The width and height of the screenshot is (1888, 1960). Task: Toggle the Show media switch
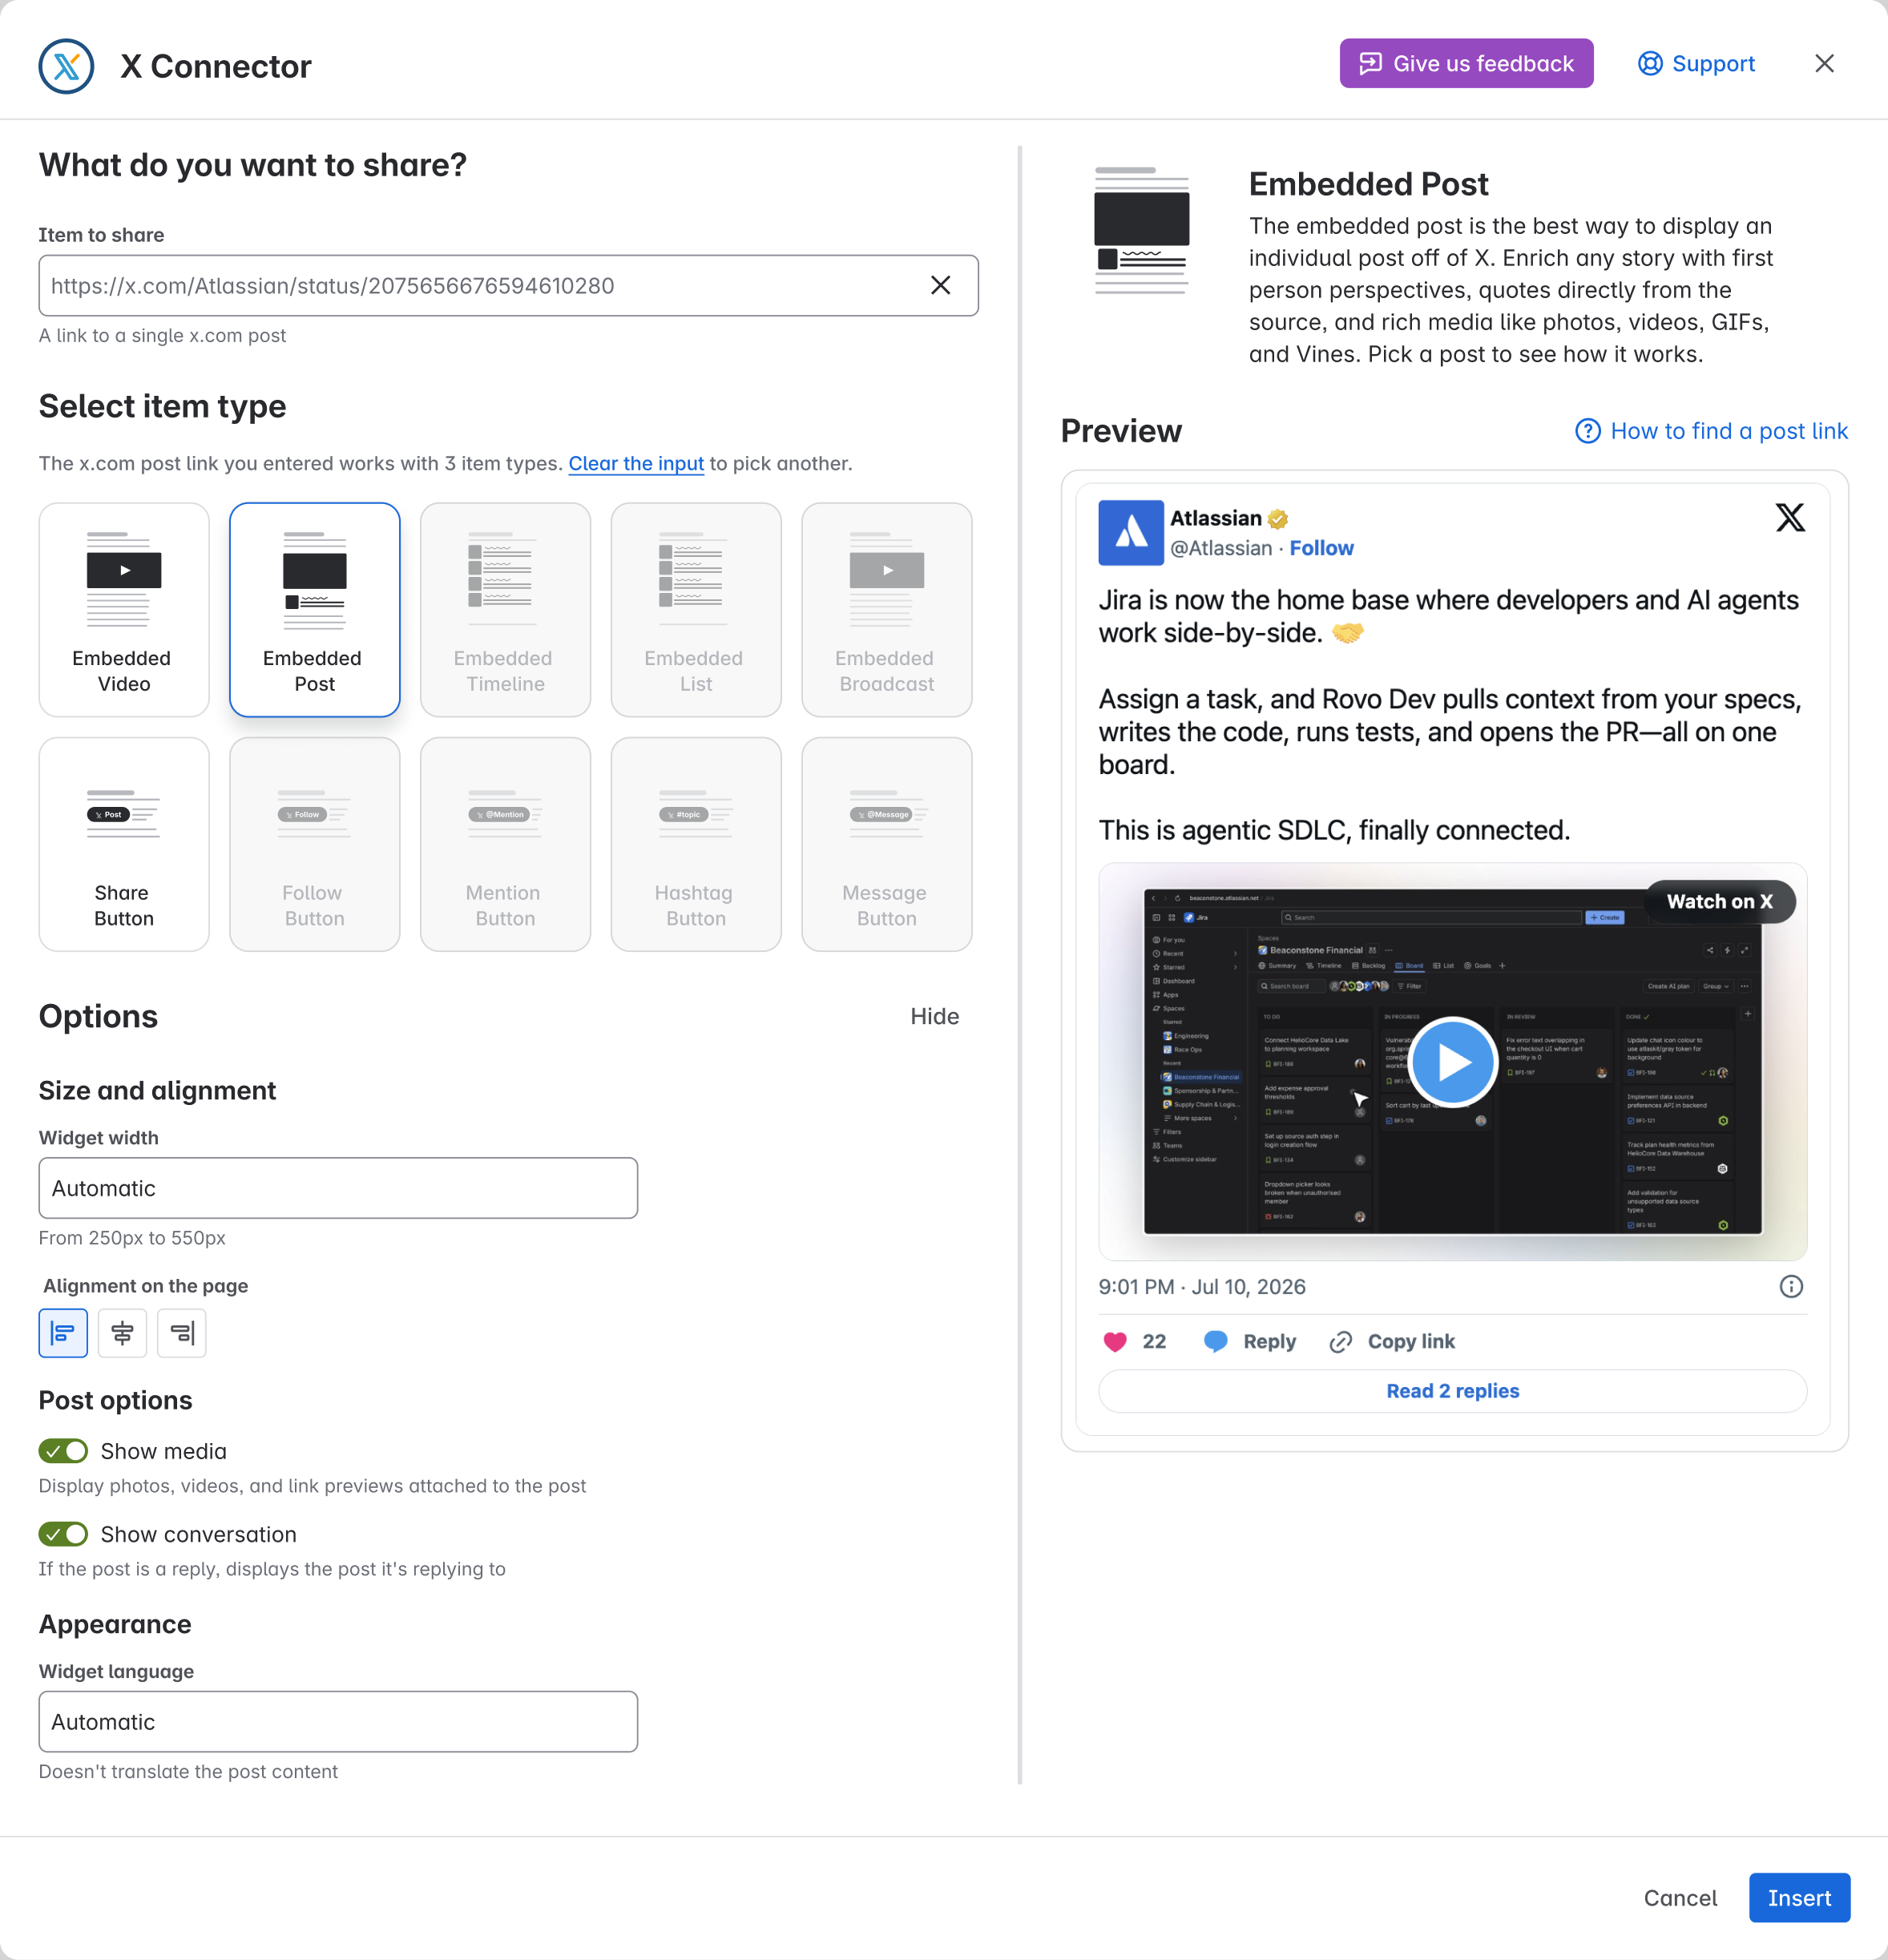[63, 1450]
